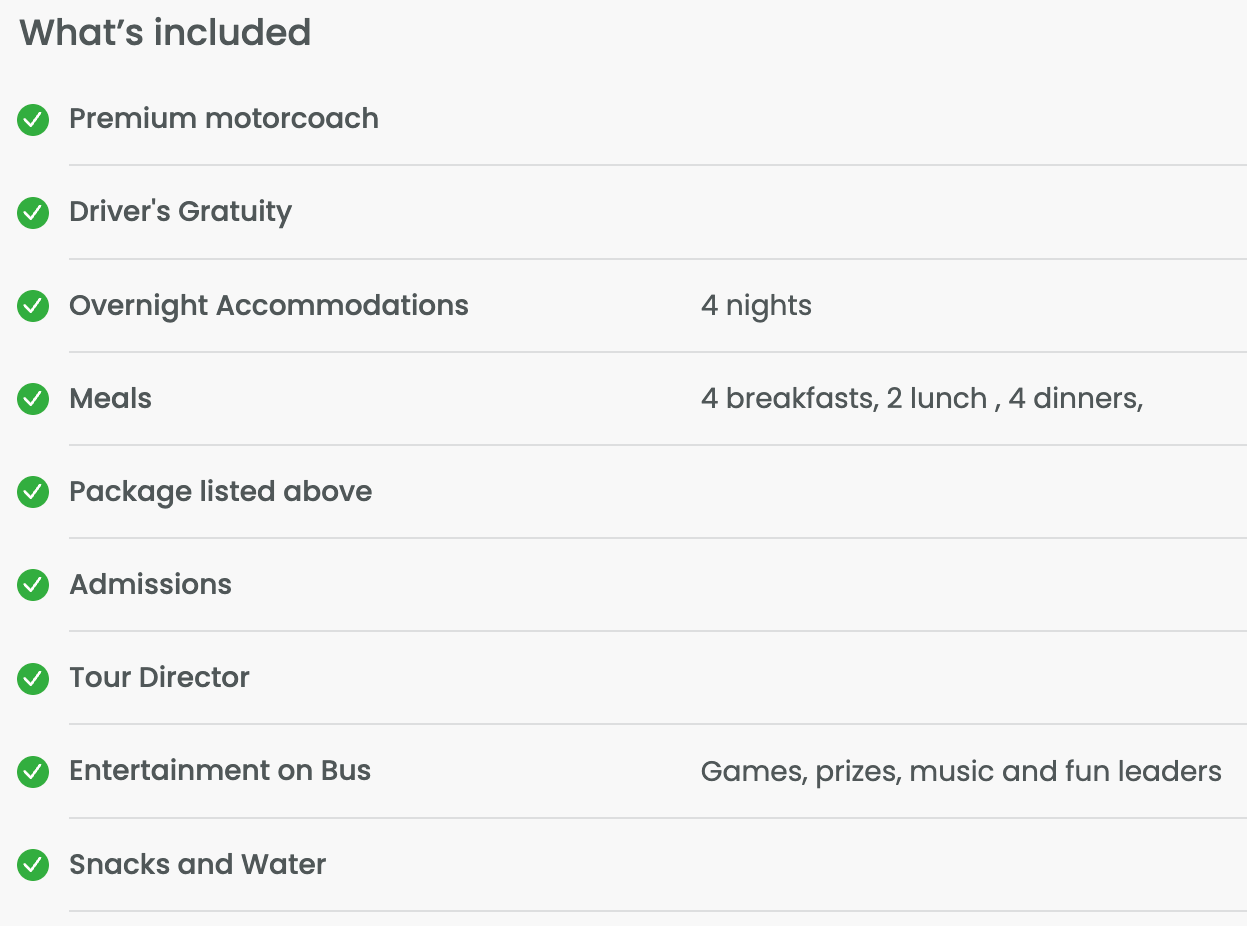The height and width of the screenshot is (926, 1247).
Task: Click the 4 breakfasts, 2 lunch, 4 dinners text
Action: 921,398
